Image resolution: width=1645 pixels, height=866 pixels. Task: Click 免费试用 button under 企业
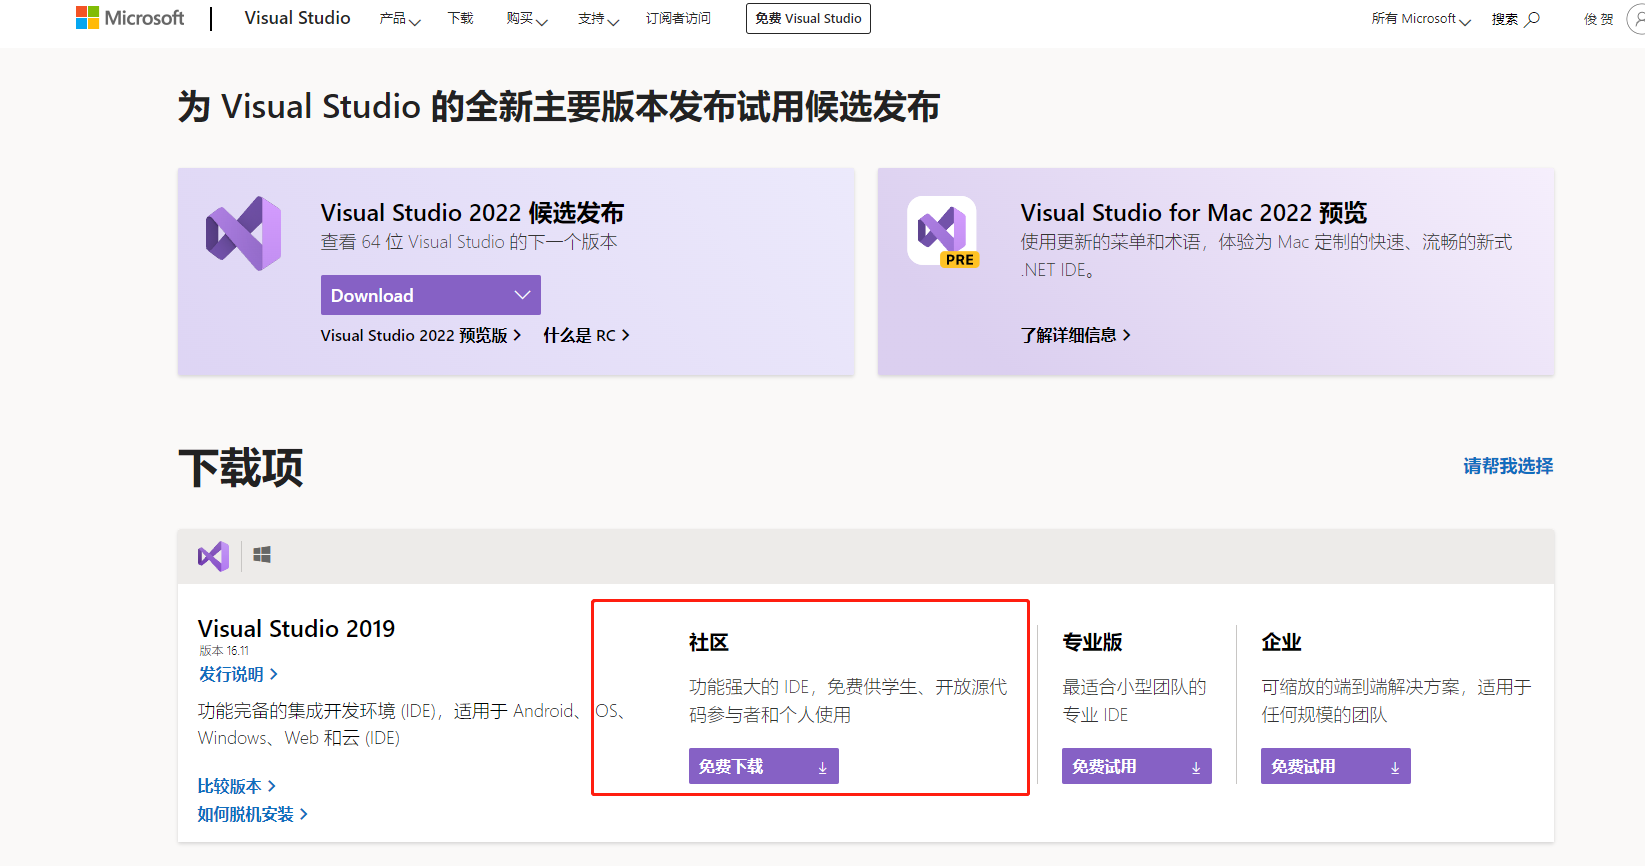1336,766
